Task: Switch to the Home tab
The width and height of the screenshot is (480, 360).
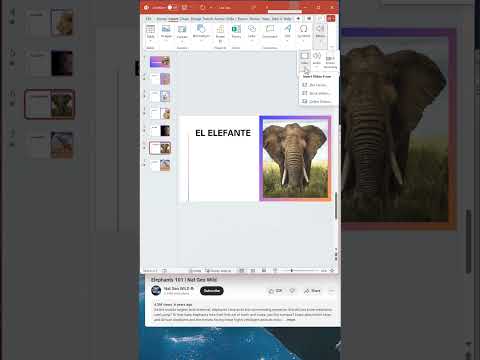Action: [161, 19]
